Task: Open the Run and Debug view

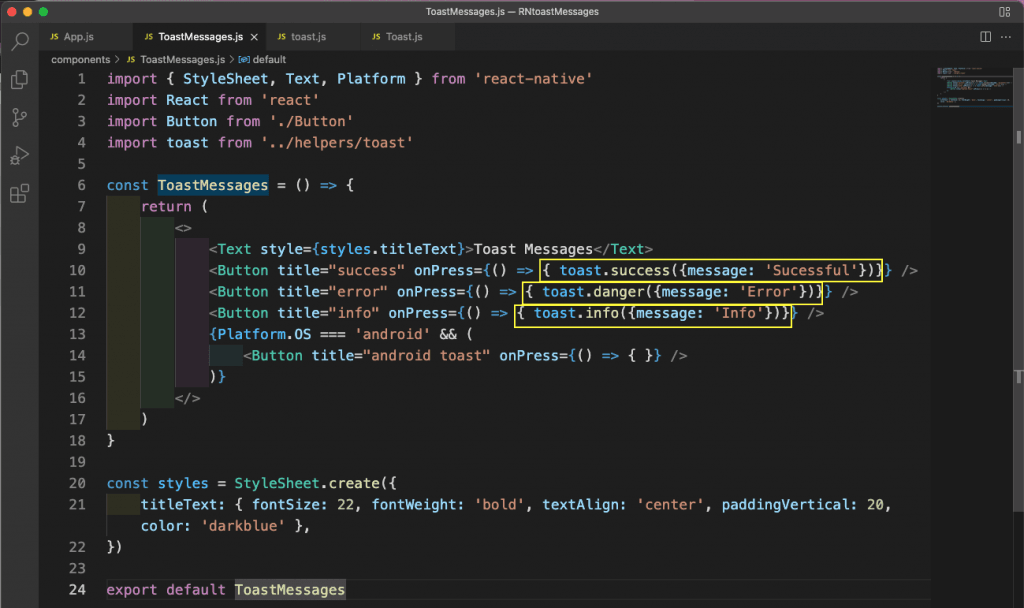Action: tap(19, 156)
